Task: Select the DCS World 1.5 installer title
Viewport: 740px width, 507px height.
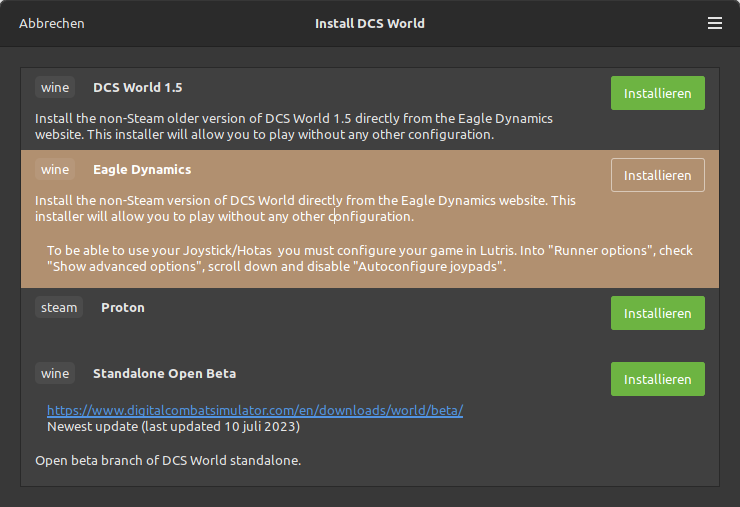Action: coord(137,87)
